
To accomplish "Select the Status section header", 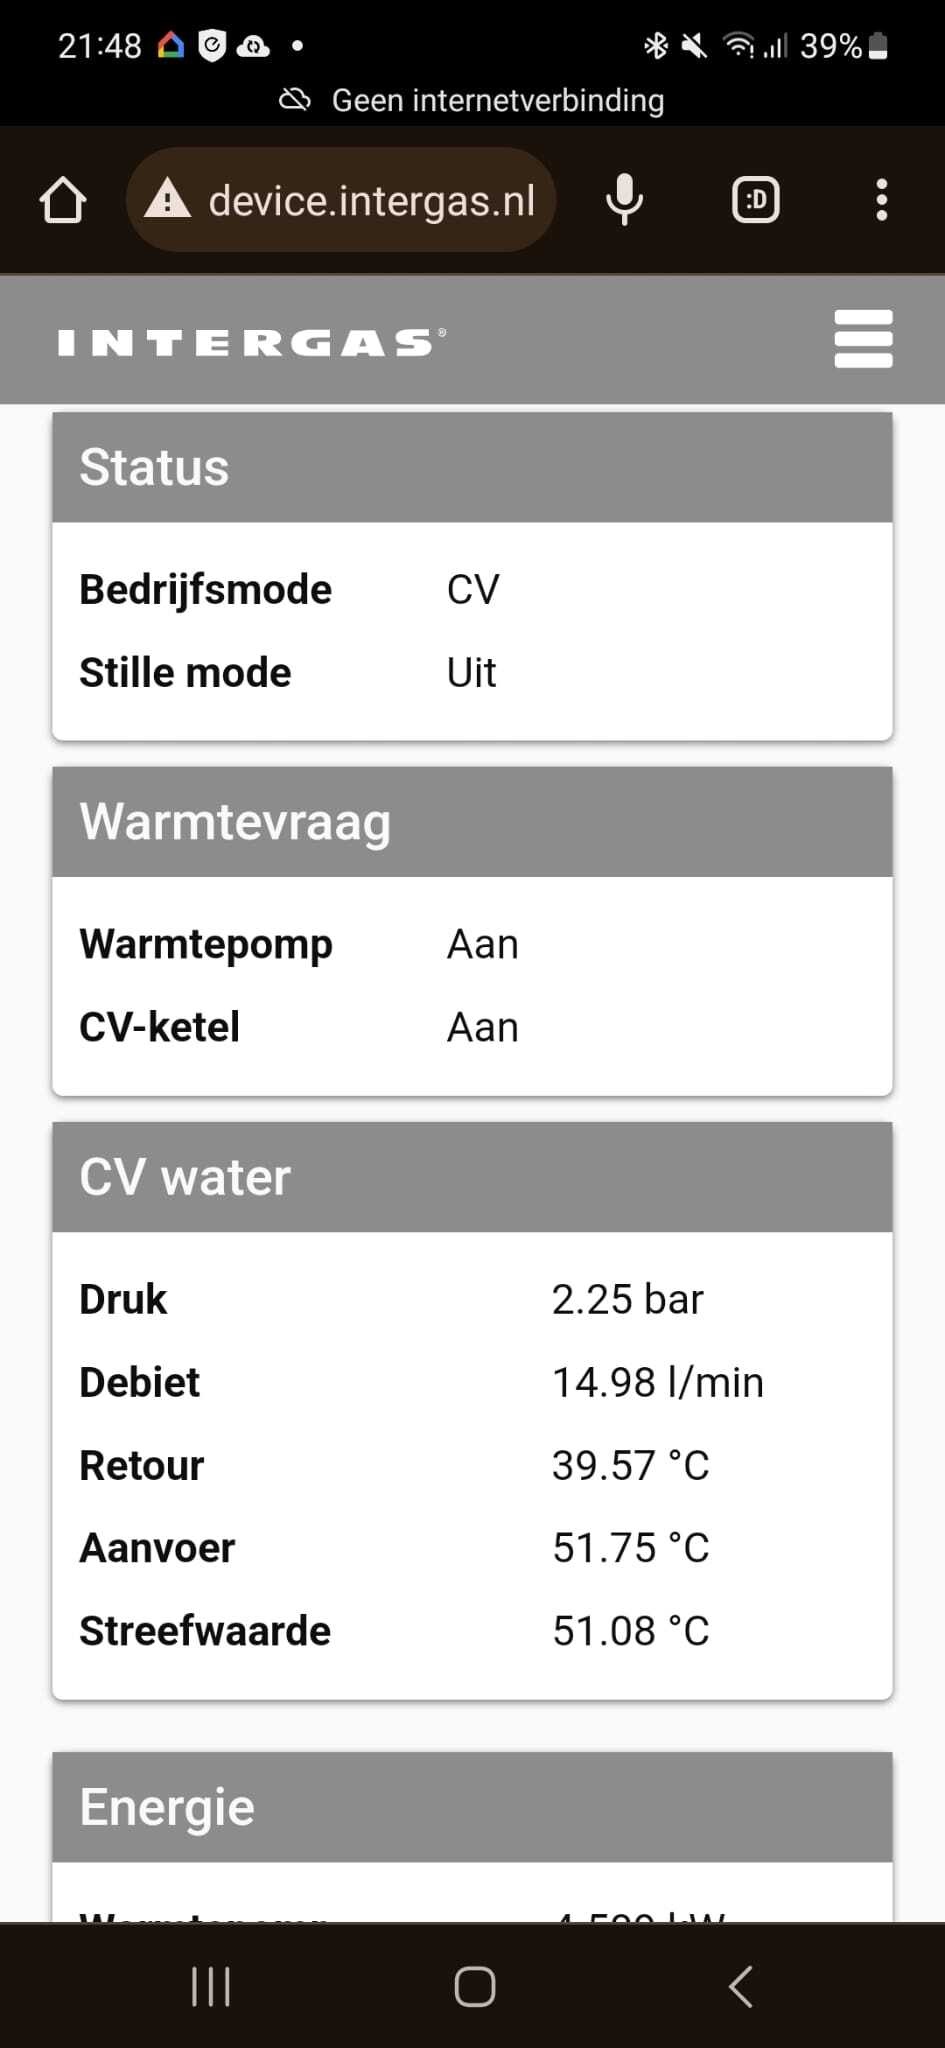I will [471, 466].
